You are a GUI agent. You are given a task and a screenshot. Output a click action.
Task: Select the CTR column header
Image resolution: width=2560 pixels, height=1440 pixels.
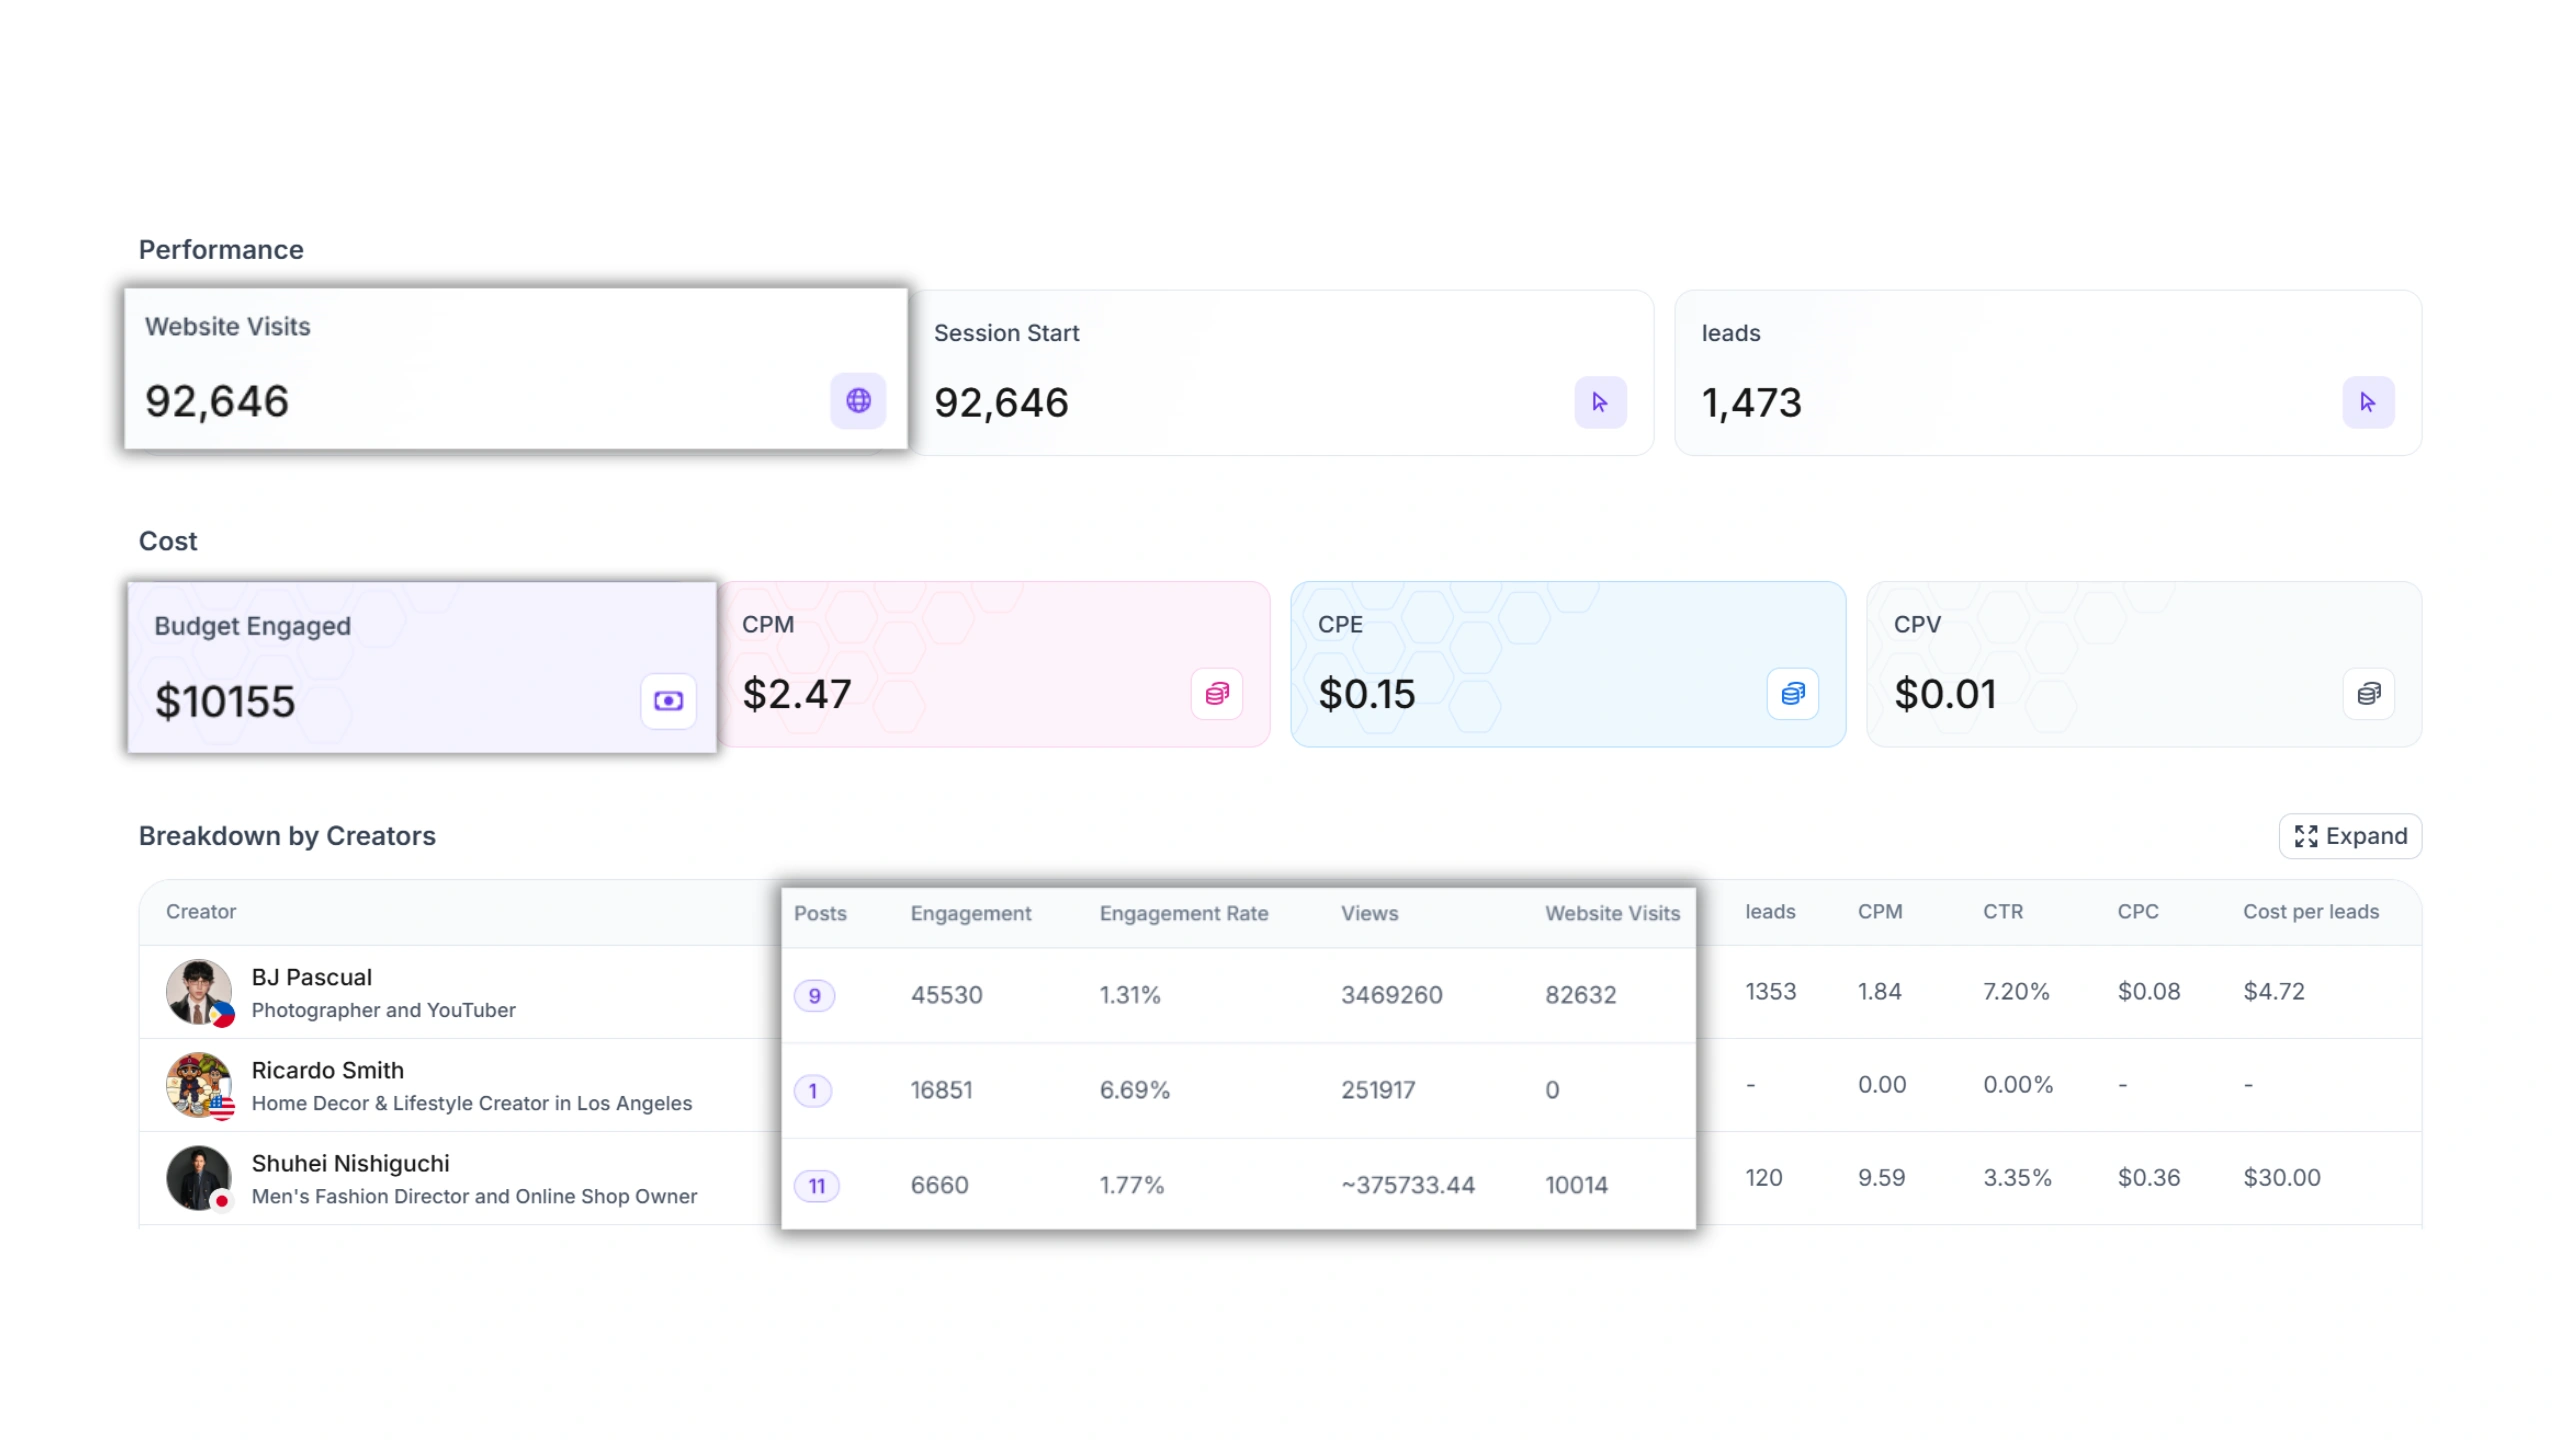click(2002, 912)
